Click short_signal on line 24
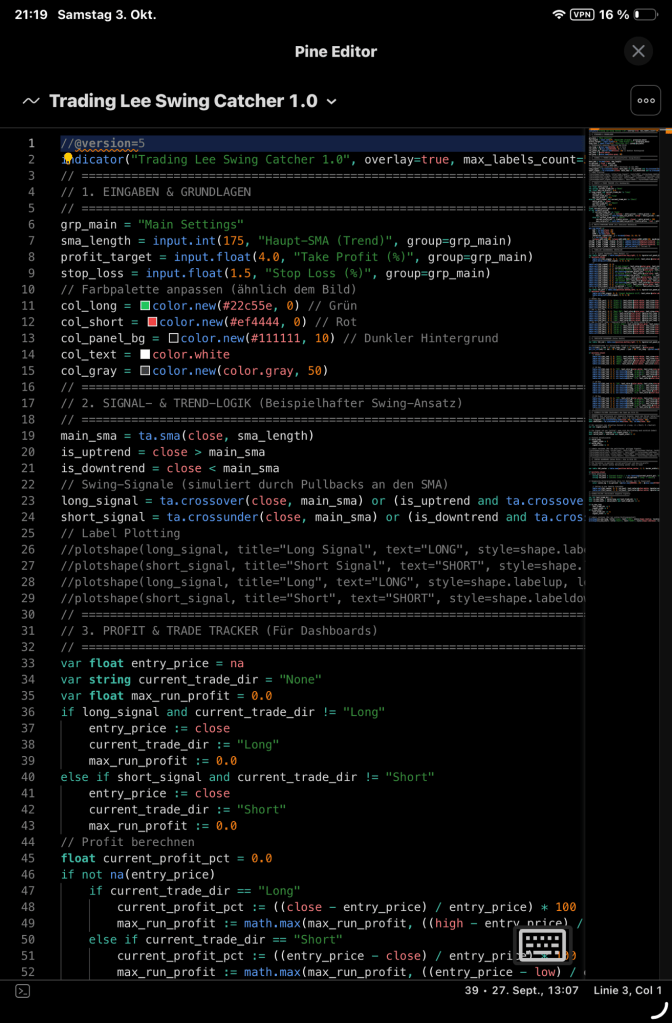 103,517
